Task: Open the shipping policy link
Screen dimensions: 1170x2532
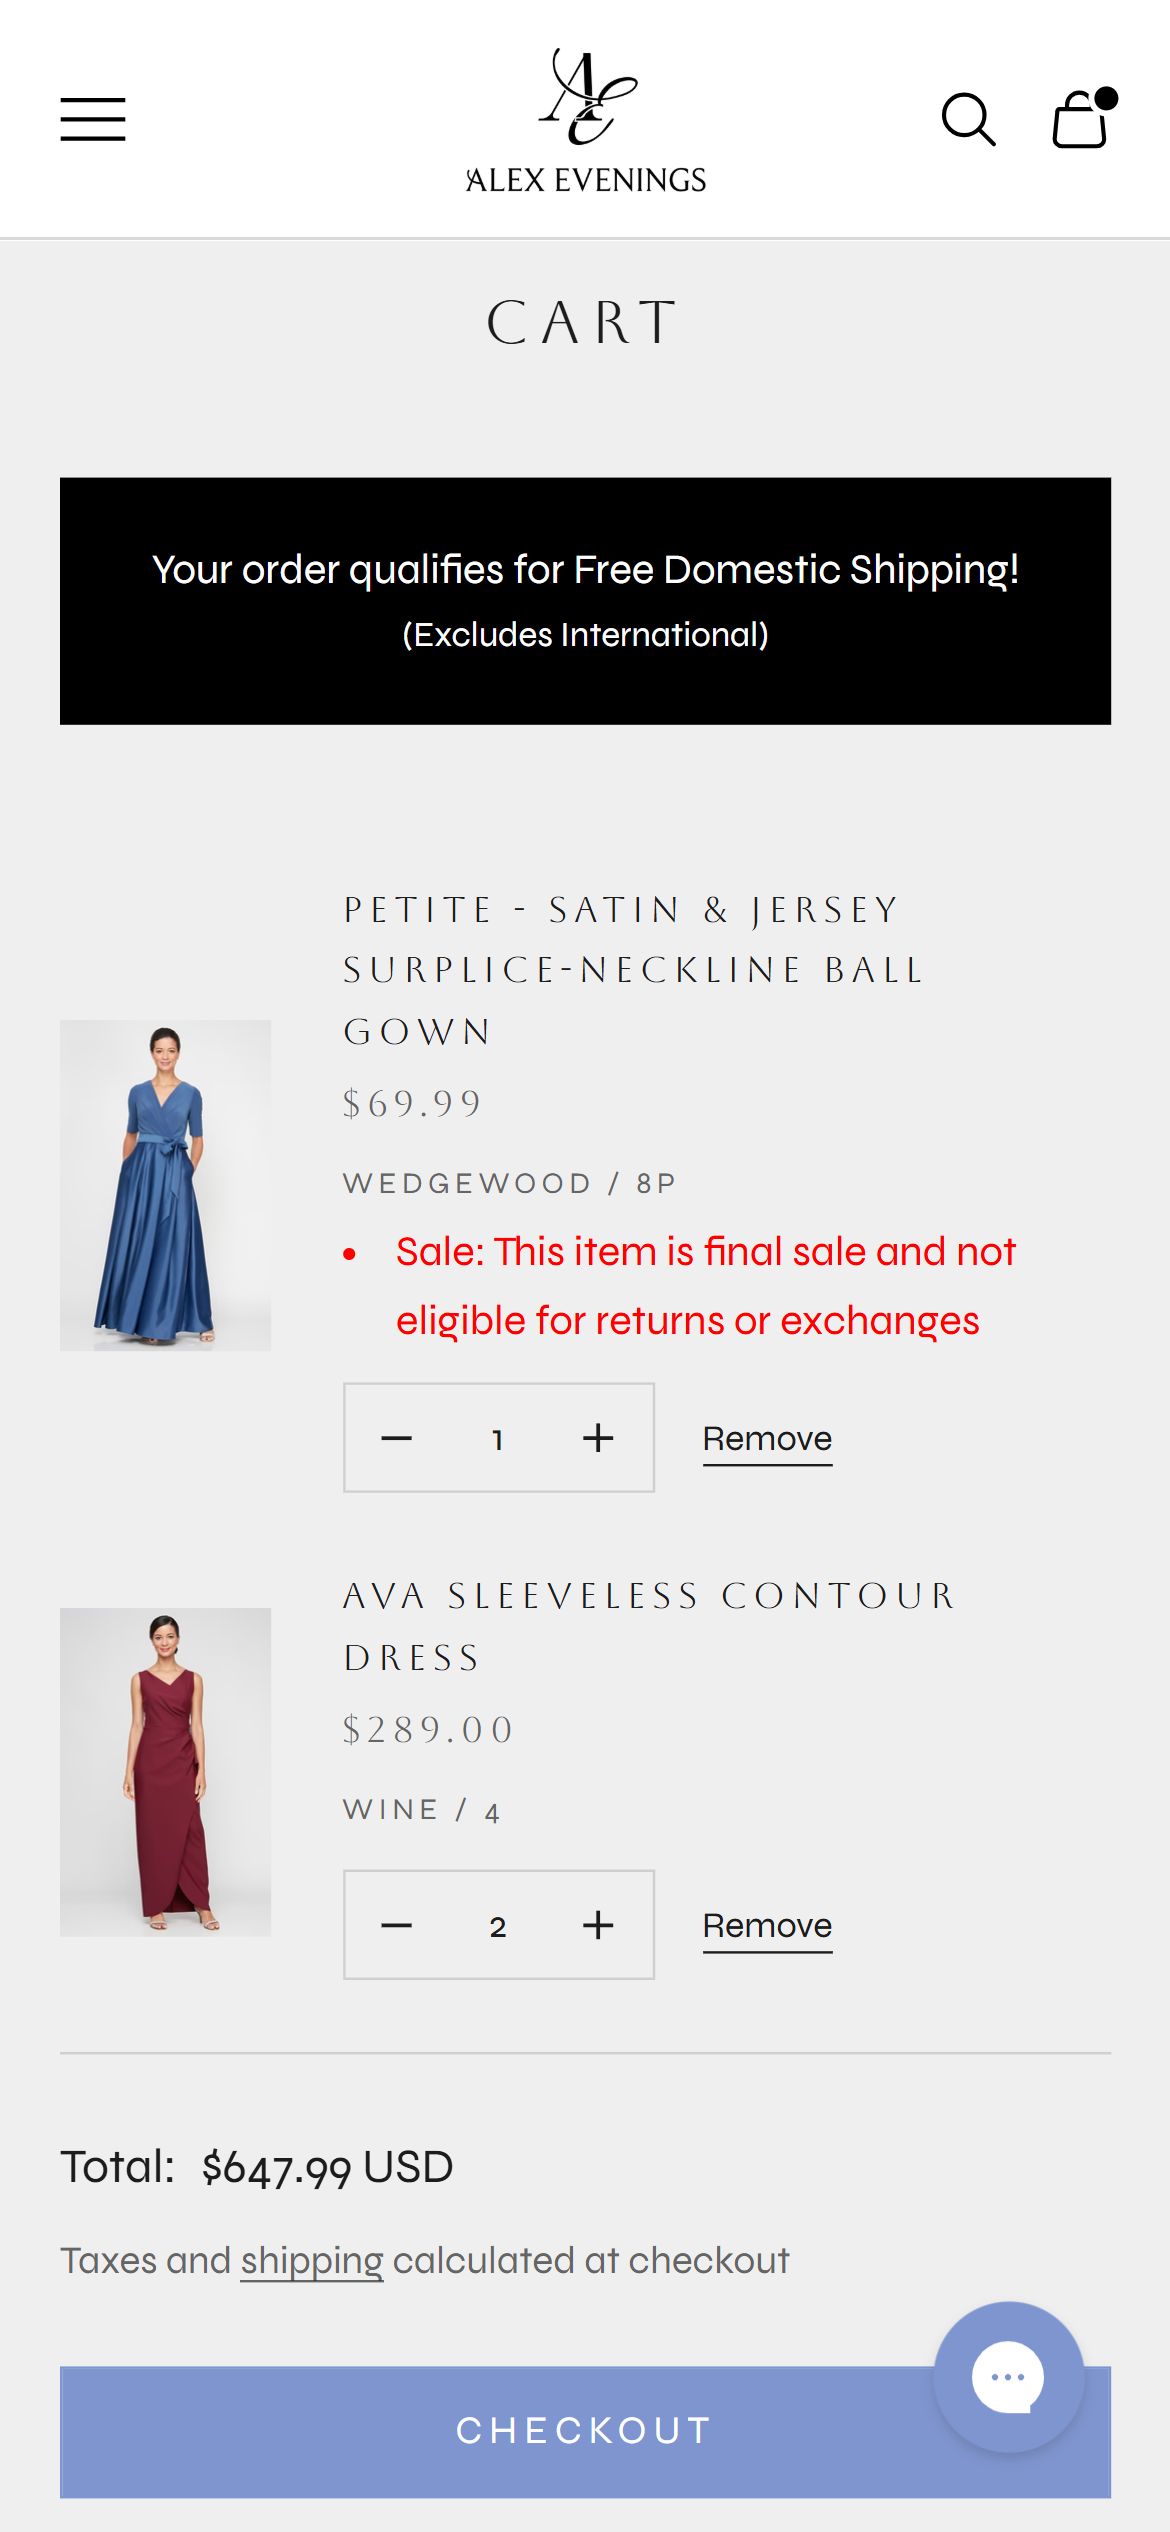Action: [312, 2261]
